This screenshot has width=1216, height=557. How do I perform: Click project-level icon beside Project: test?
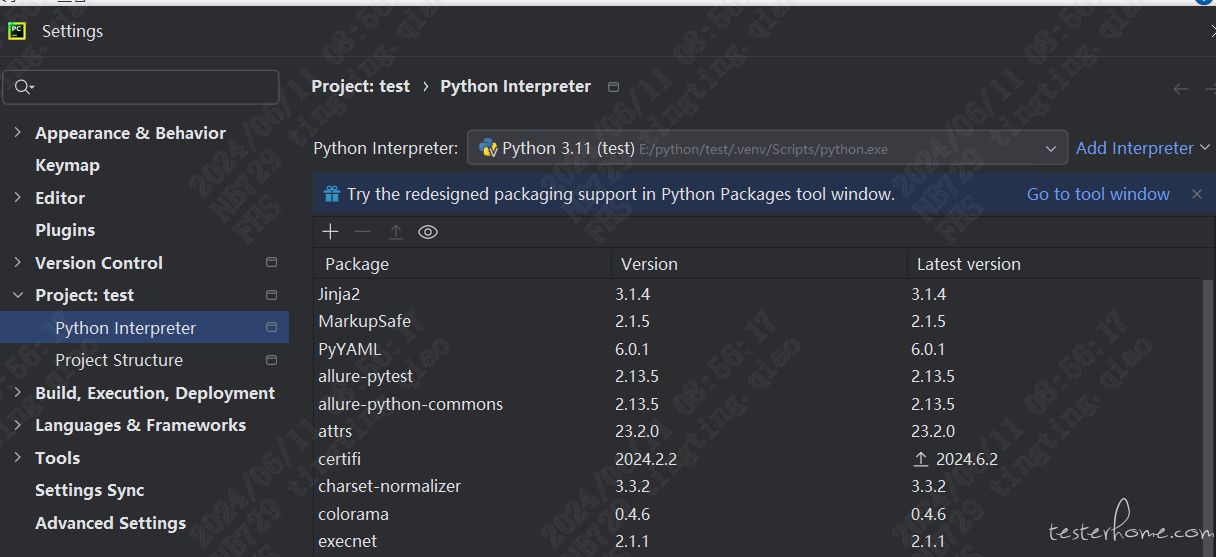pyautogui.click(x=271, y=295)
